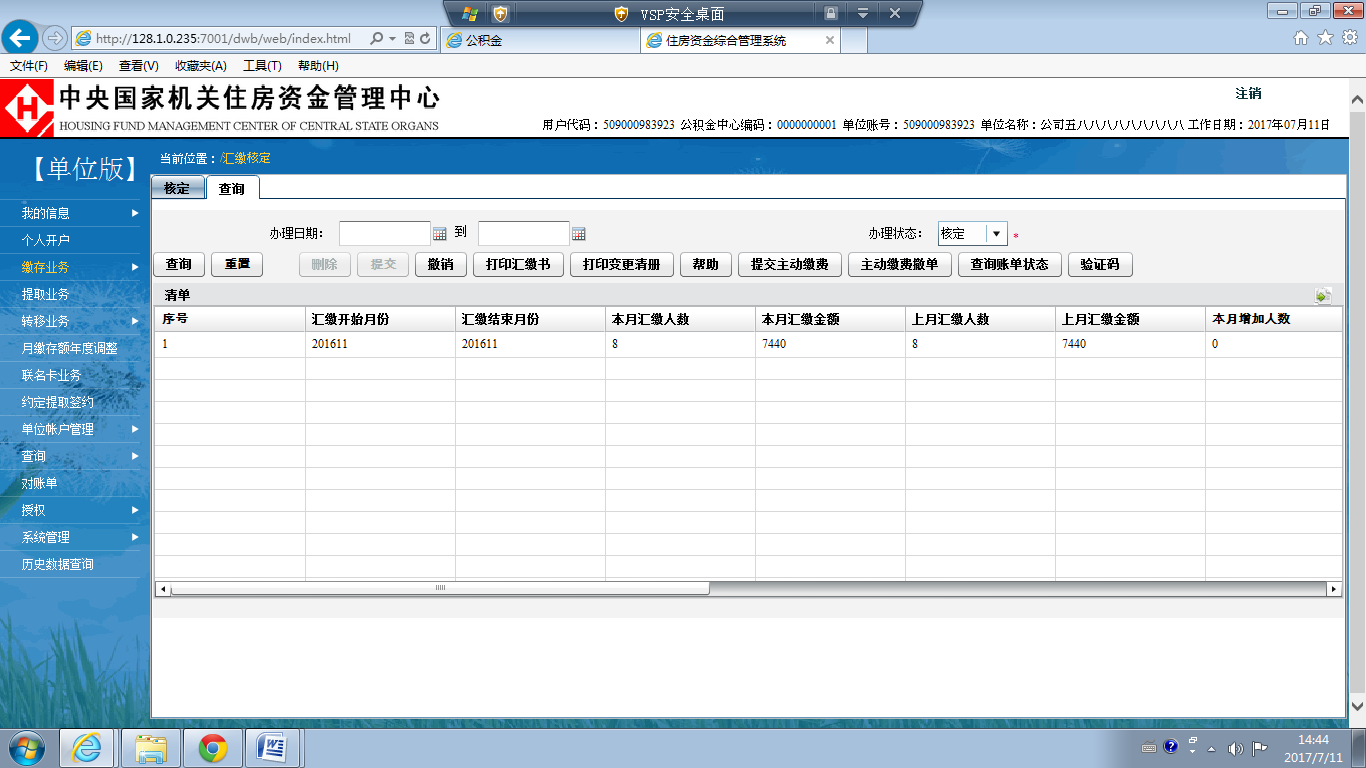
Task: Click the browser back arrow button
Action: (x=20, y=38)
